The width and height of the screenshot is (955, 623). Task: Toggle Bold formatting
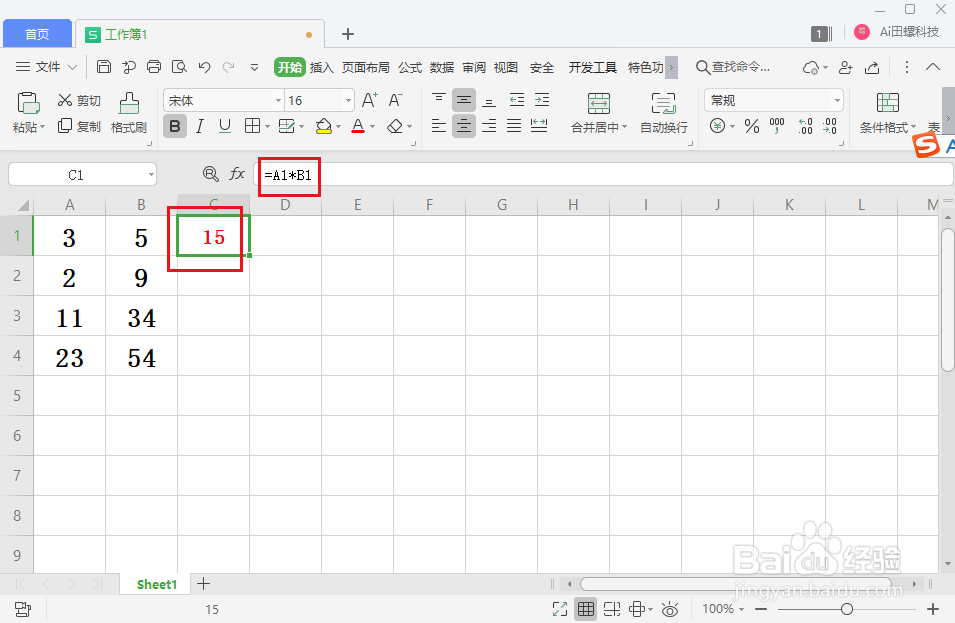tap(175, 126)
